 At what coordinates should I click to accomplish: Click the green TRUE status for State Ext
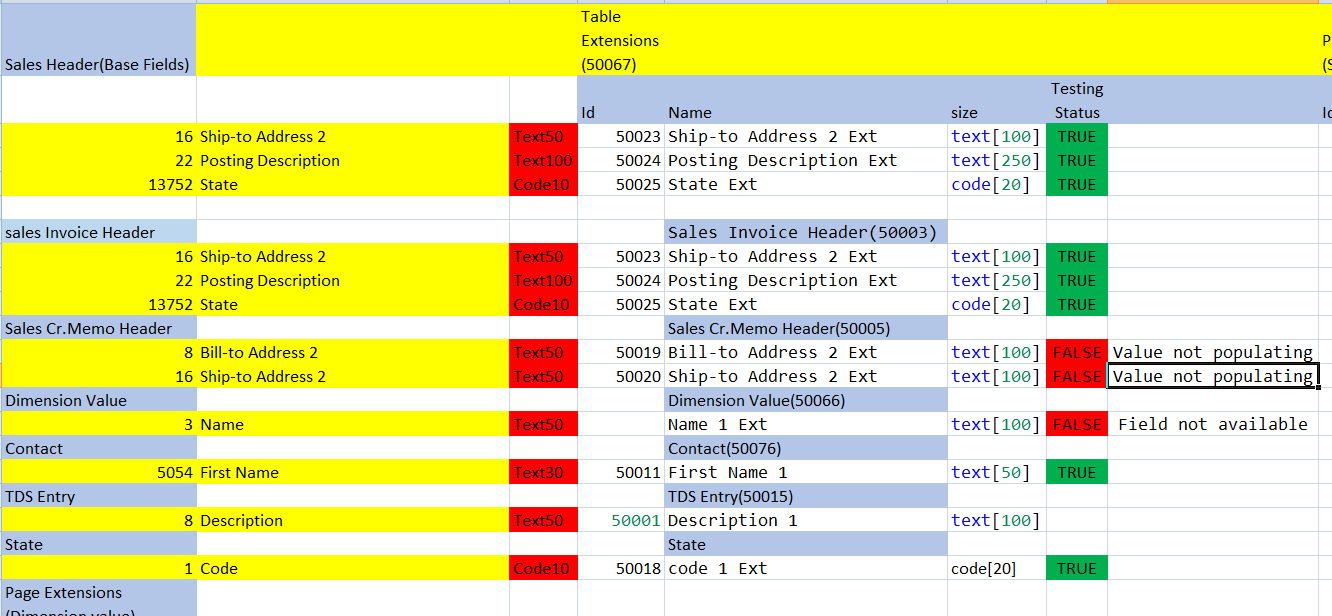click(1076, 184)
